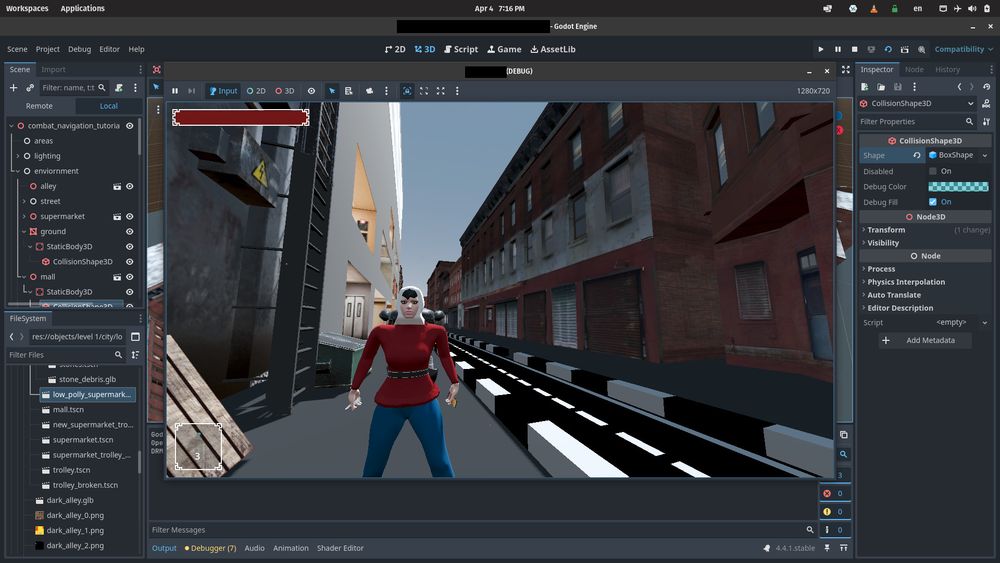Run the project with the play icon
Image resolution: width=1000 pixels, height=563 pixels.
click(x=820, y=49)
